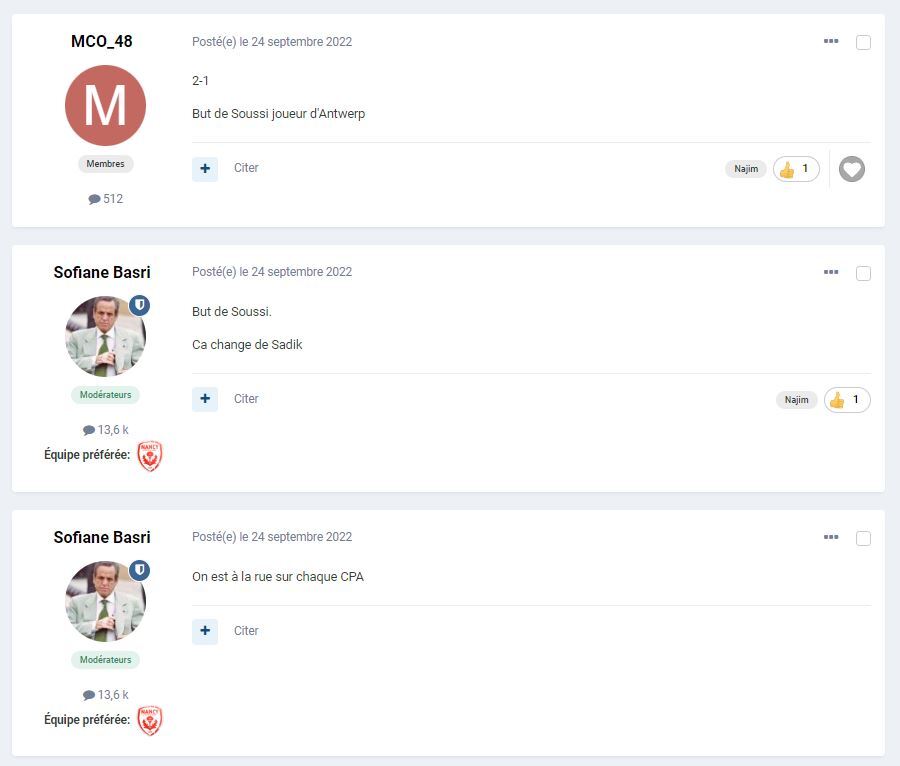900x766 pixels.
Task: Open the three-dot options menu on the CPA post
Action: pos(831,537)
